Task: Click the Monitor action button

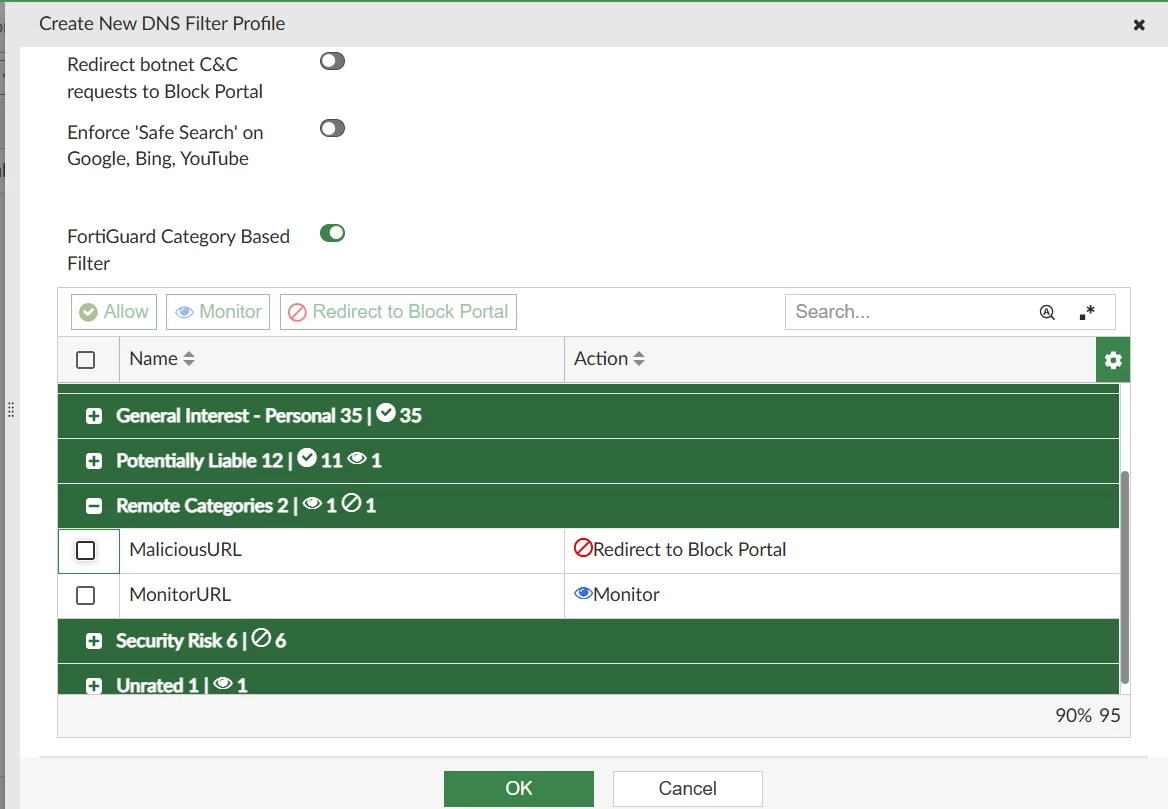Action: [x=218, y=311]
